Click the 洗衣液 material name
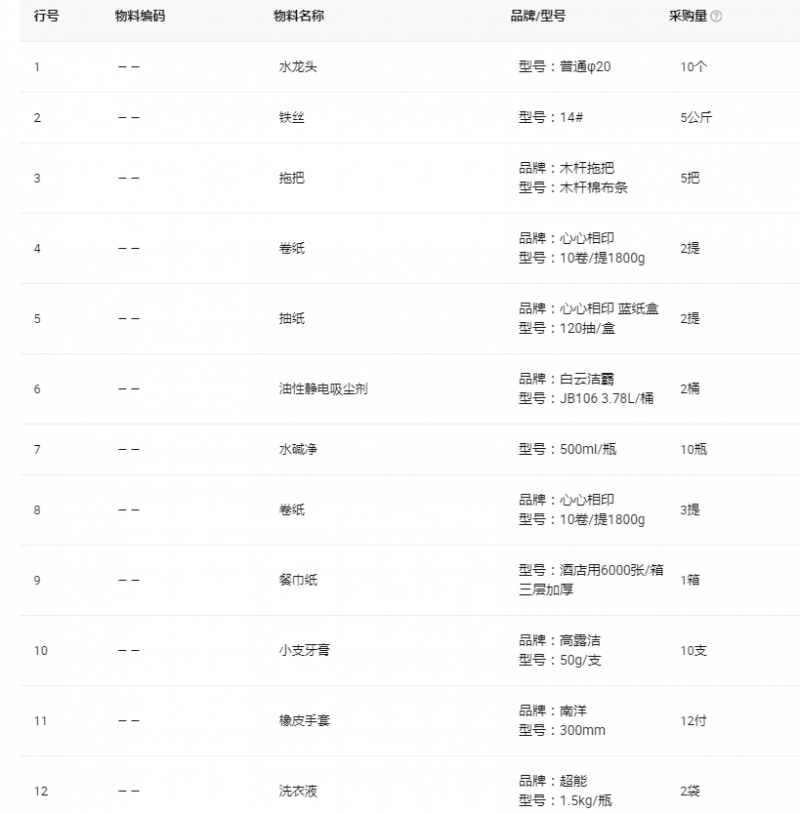Image resolution: width=800 pixels, height=813 pixels. click(298, 791)
